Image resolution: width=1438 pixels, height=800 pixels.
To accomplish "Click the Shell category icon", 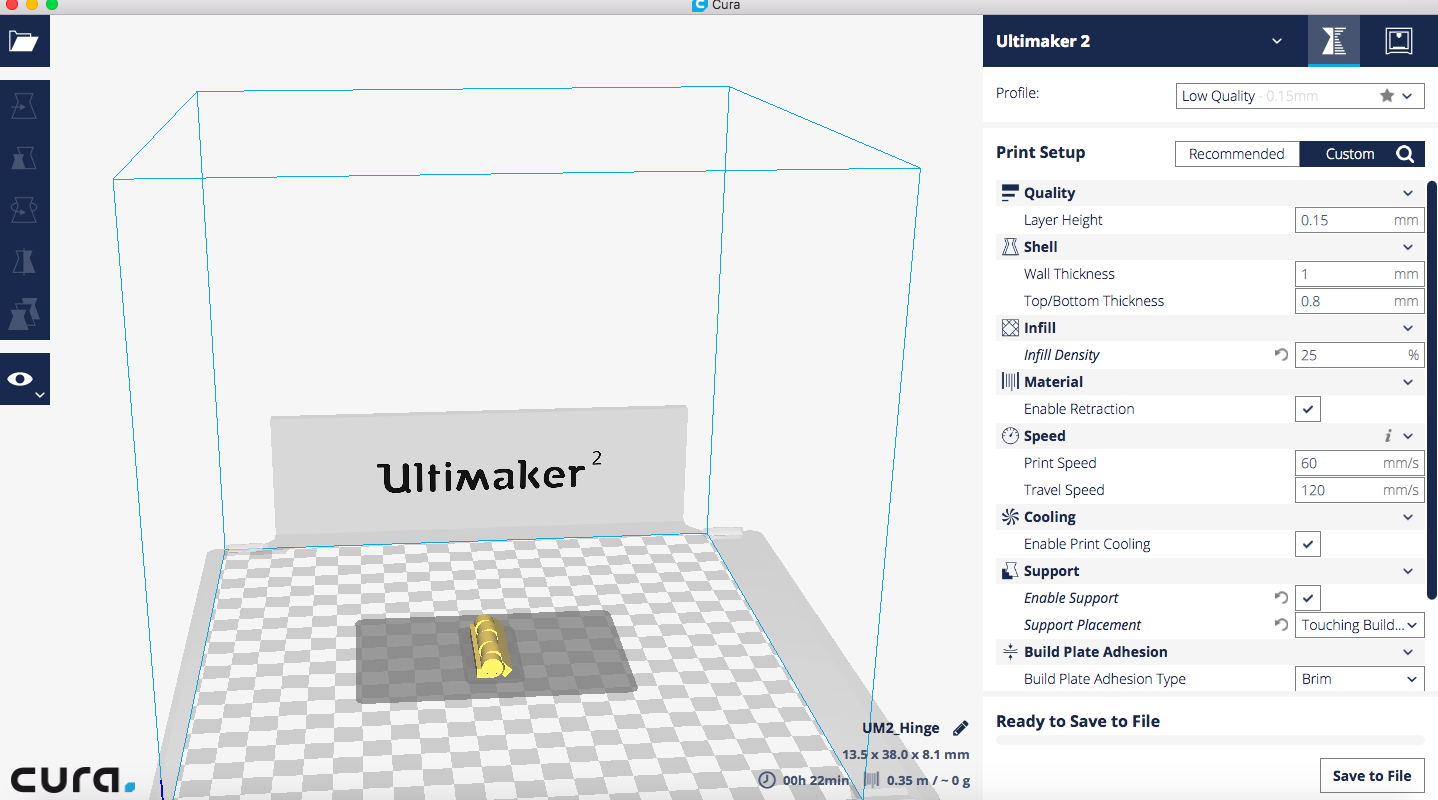I will (x=1009, y=247).
